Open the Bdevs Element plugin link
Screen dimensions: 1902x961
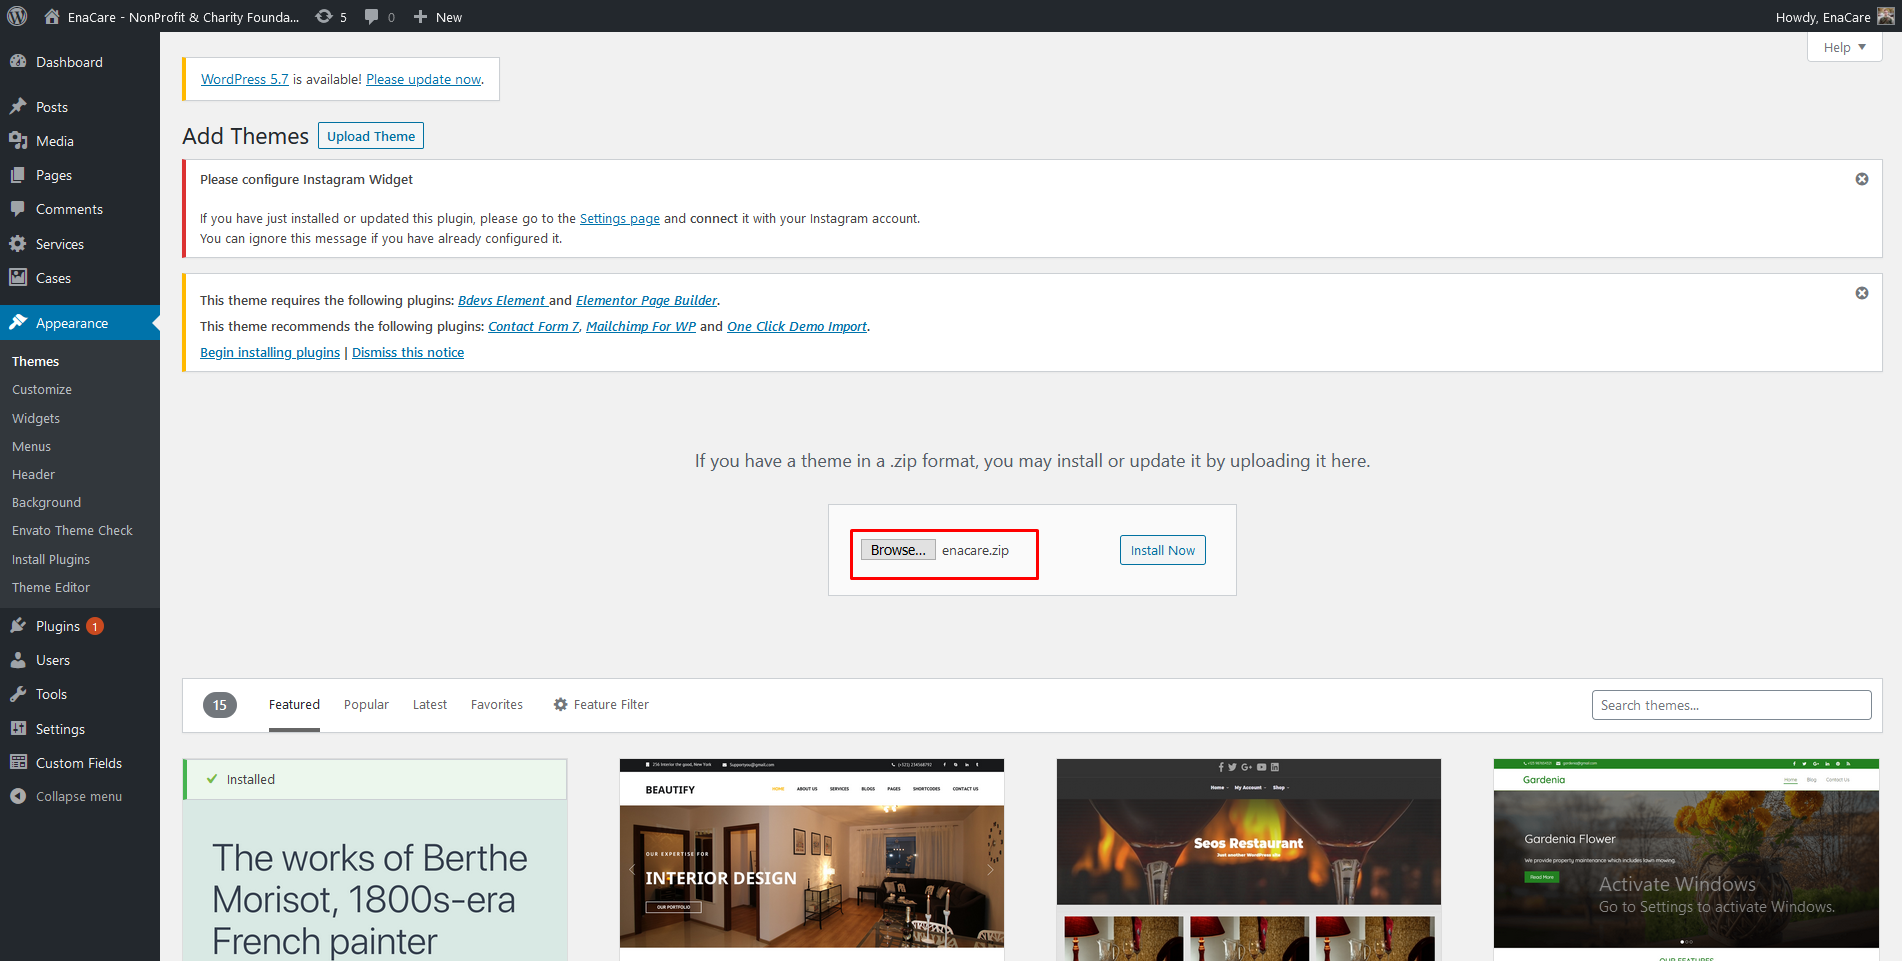point(502,300)
